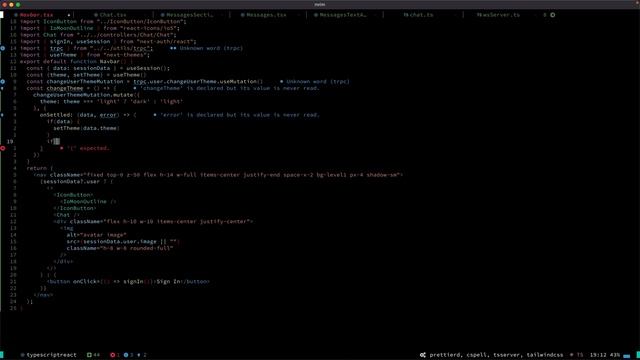640x360 pixels.
Task: Click the hint sign beside the onSettled line
Action: [2, 115]
